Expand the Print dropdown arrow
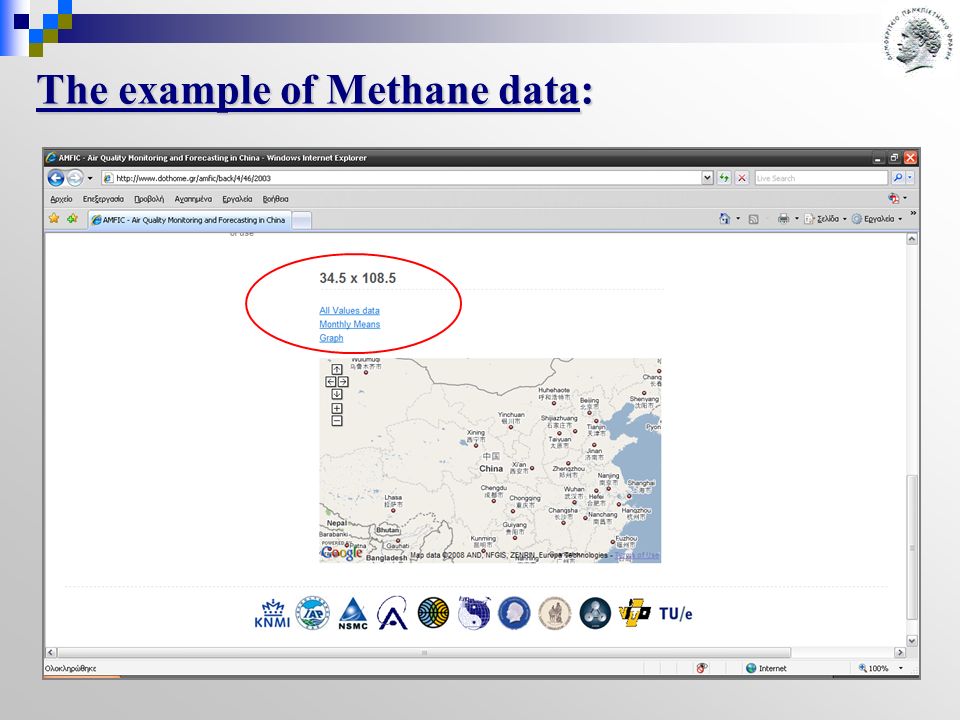Image resolution: width=960 pixels, height=720 pixels. tap(797, 219)
